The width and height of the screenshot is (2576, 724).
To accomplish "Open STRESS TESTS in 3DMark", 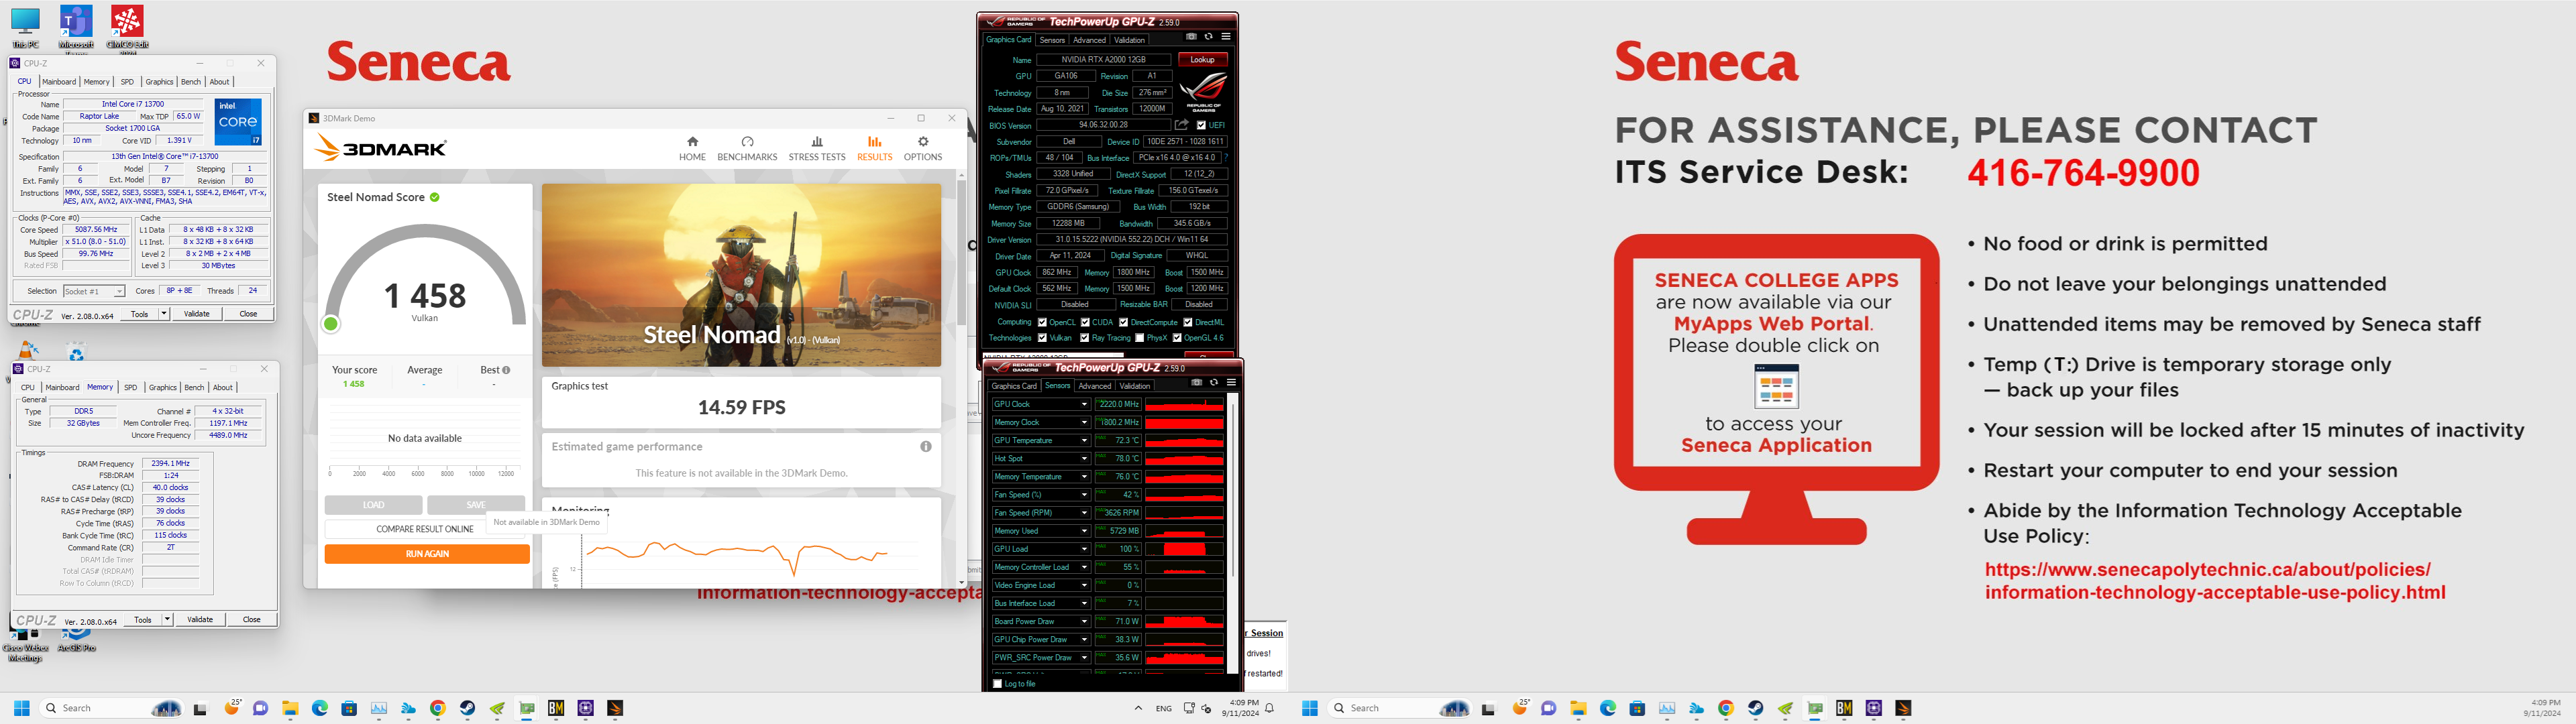I will pyautogui.click(x=817, y=148).
